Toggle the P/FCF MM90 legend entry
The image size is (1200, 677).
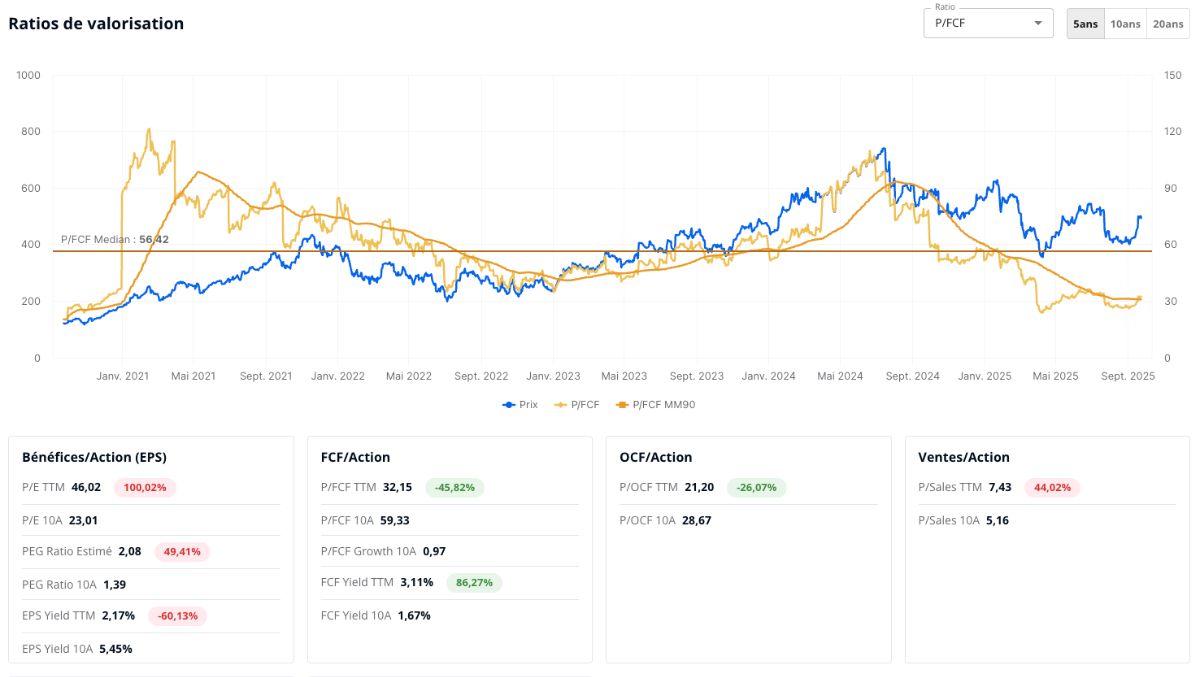click(x=656, y=405)
